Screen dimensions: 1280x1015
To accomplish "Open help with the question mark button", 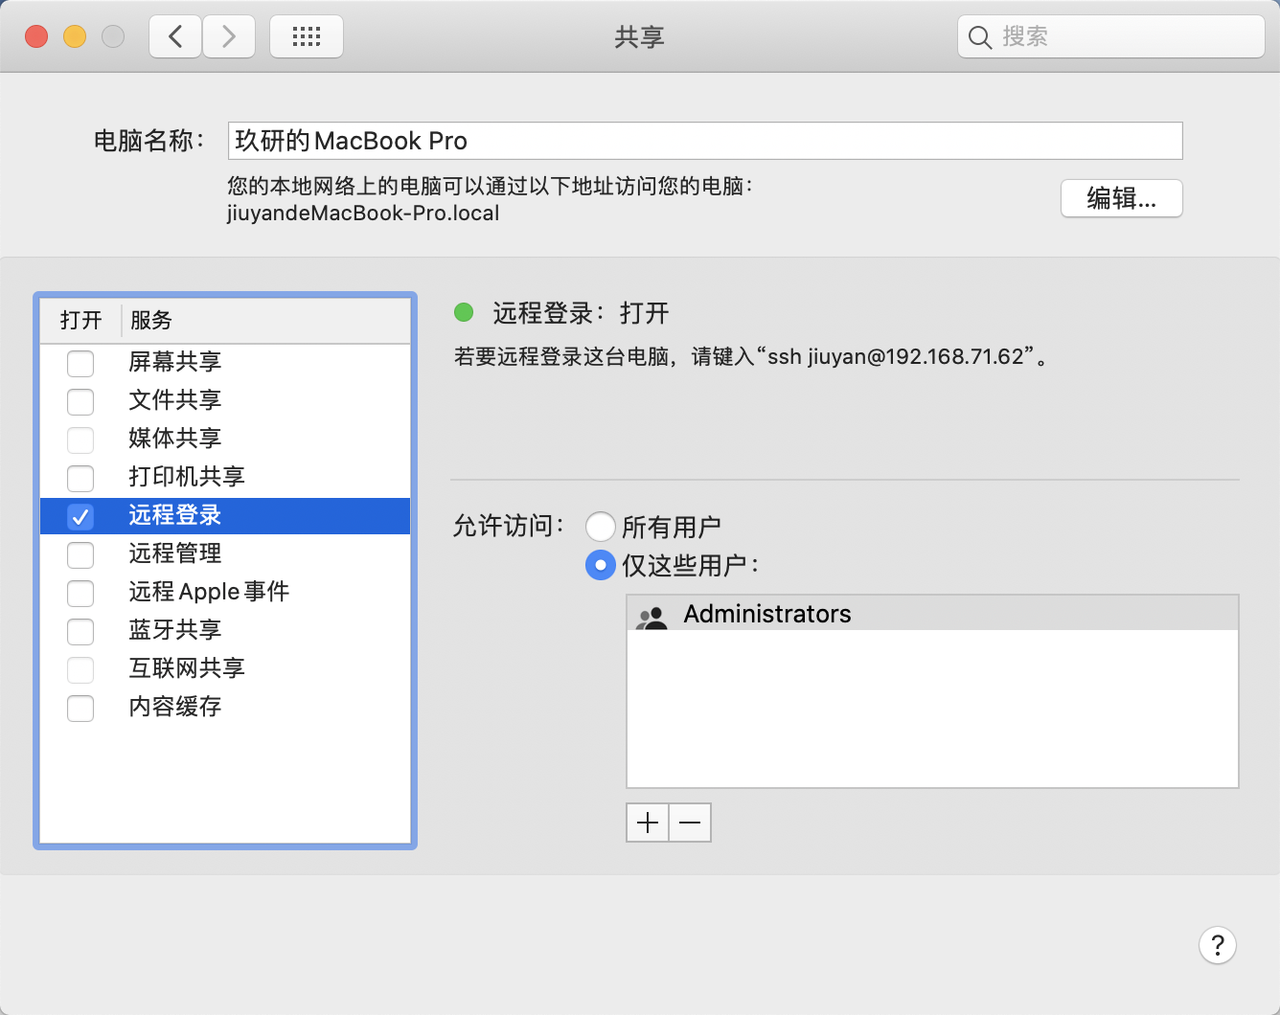I will point(1217,945).
